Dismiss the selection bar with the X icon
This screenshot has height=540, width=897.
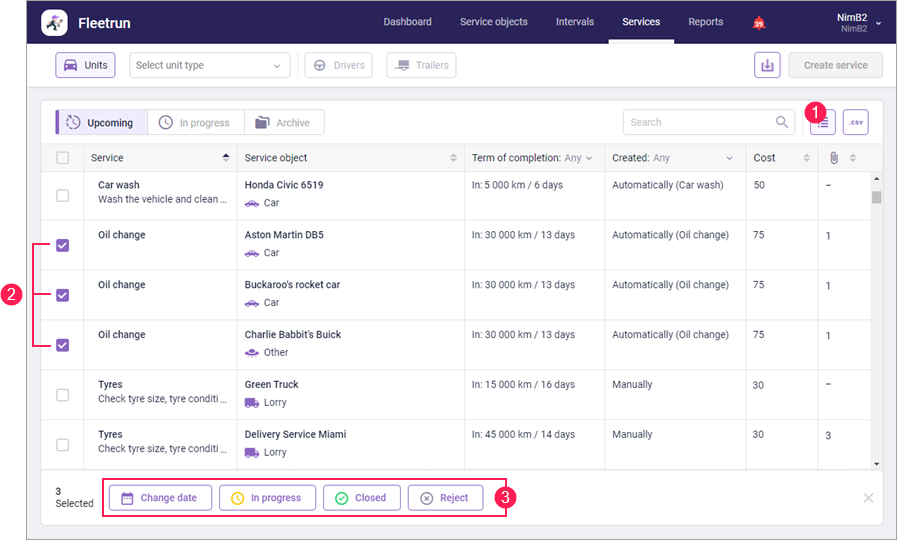click(868, 498)
